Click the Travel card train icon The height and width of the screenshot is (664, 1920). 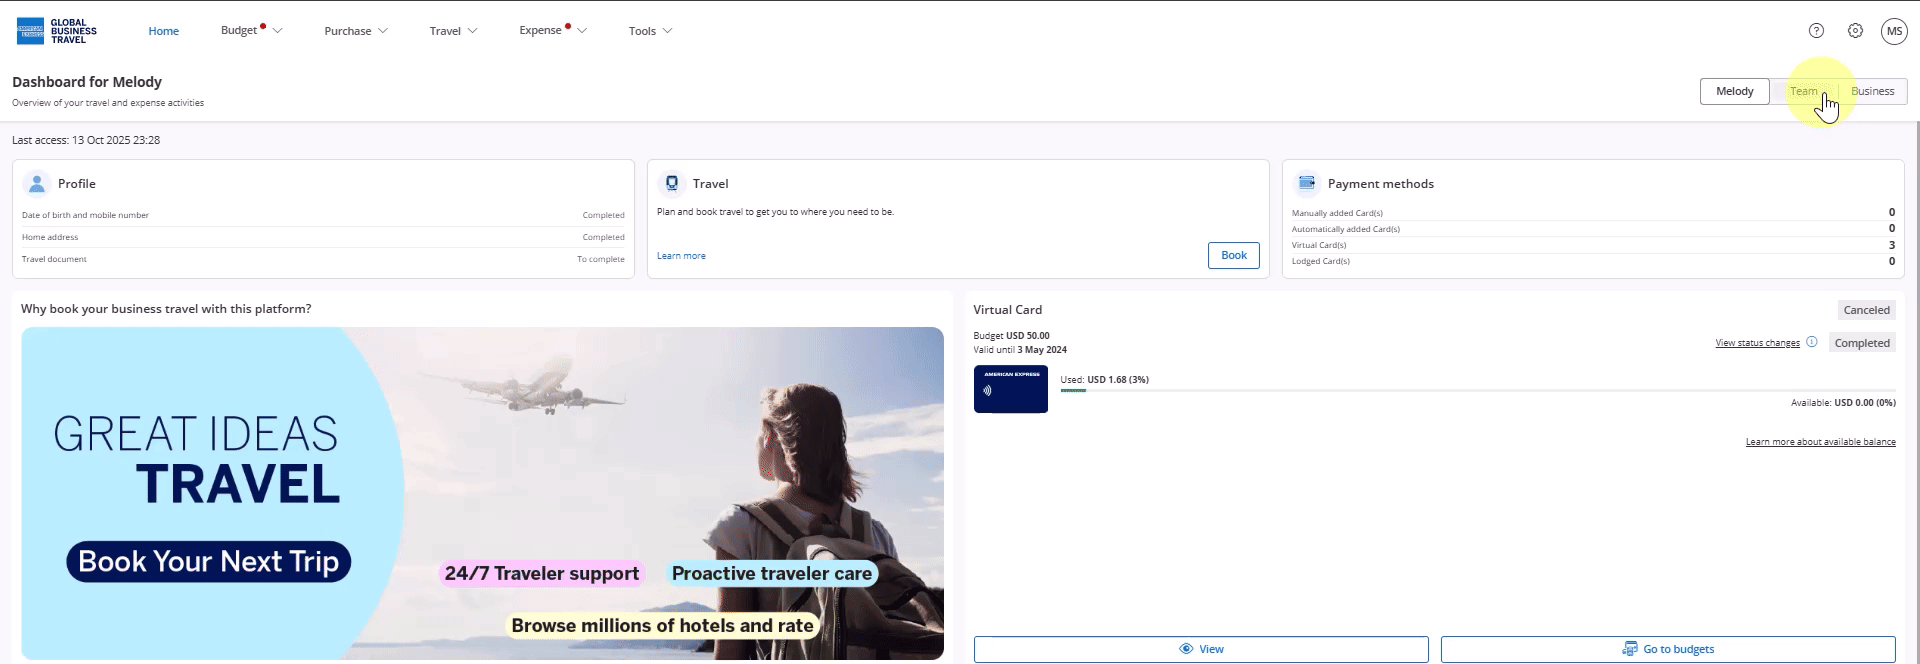point(672,184)
